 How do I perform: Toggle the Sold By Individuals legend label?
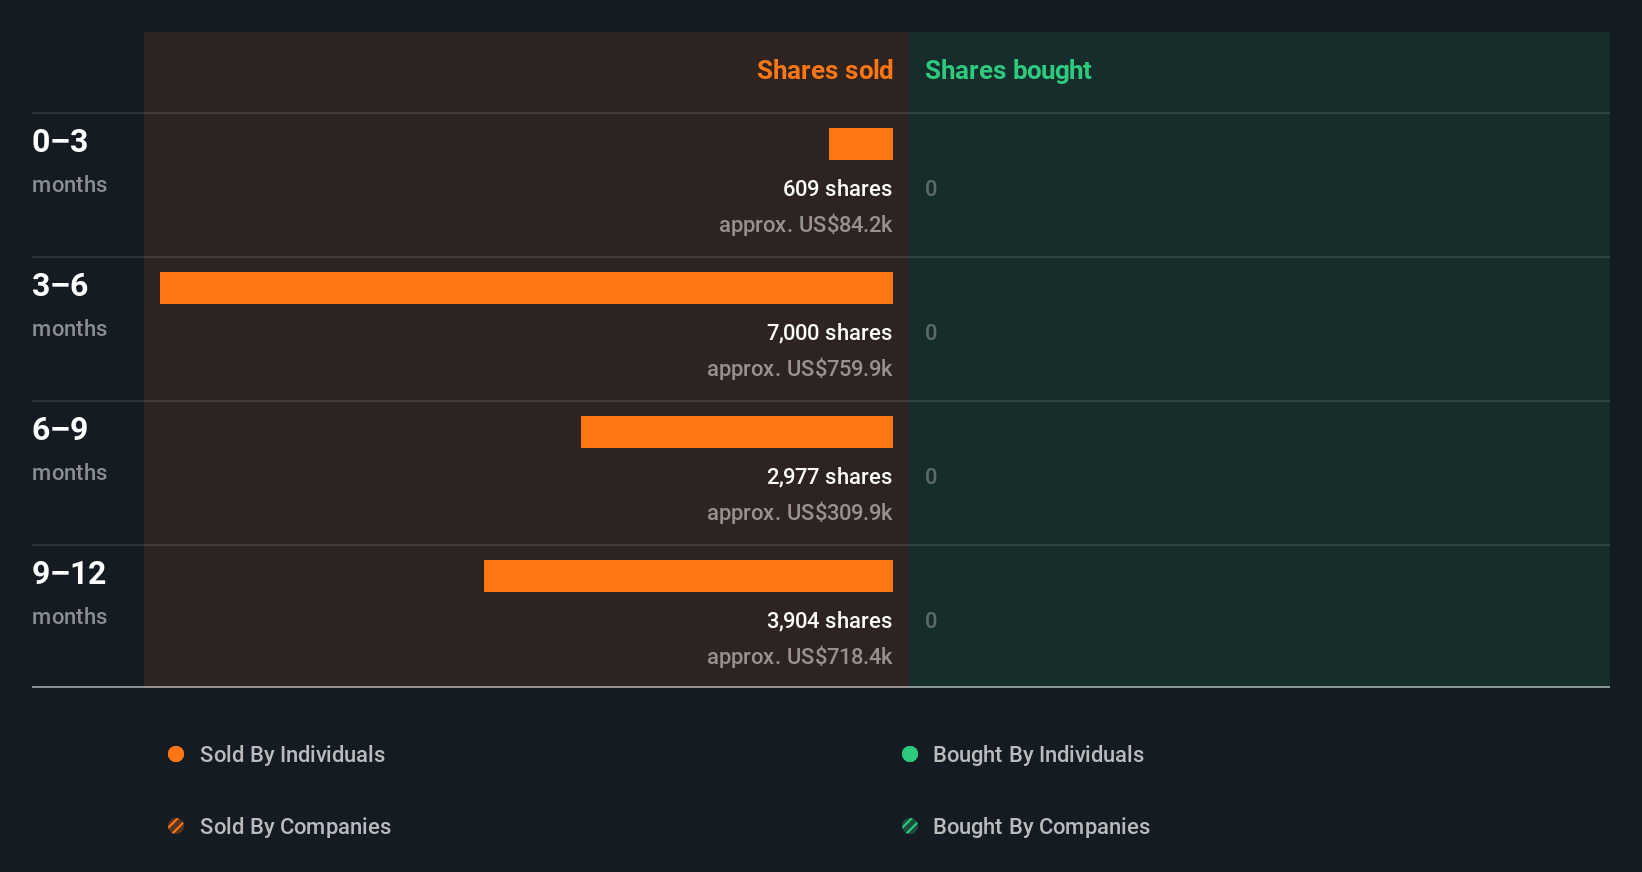(x=292, y=754)
